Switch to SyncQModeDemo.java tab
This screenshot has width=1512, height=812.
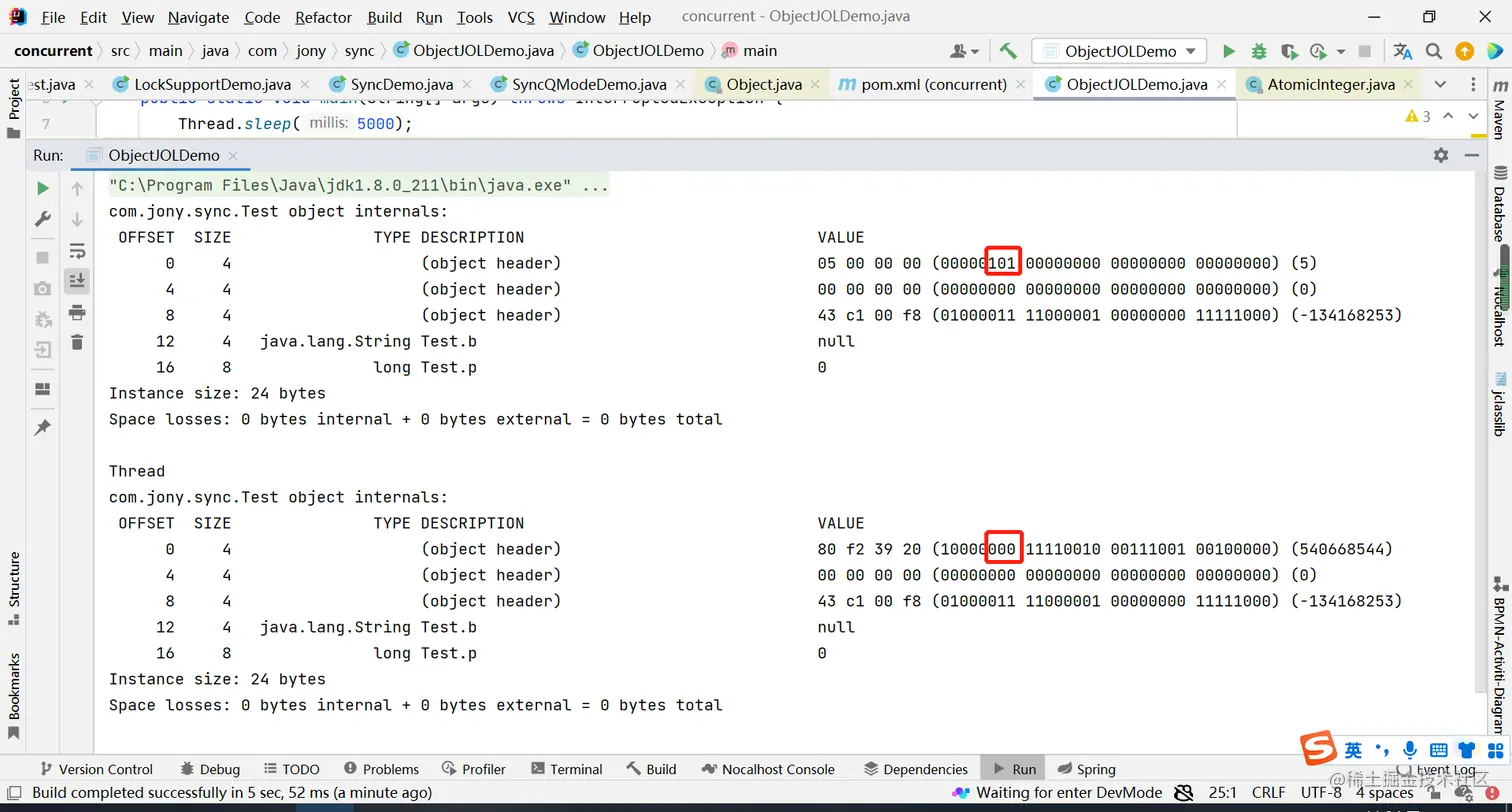(x=589, y=85)
